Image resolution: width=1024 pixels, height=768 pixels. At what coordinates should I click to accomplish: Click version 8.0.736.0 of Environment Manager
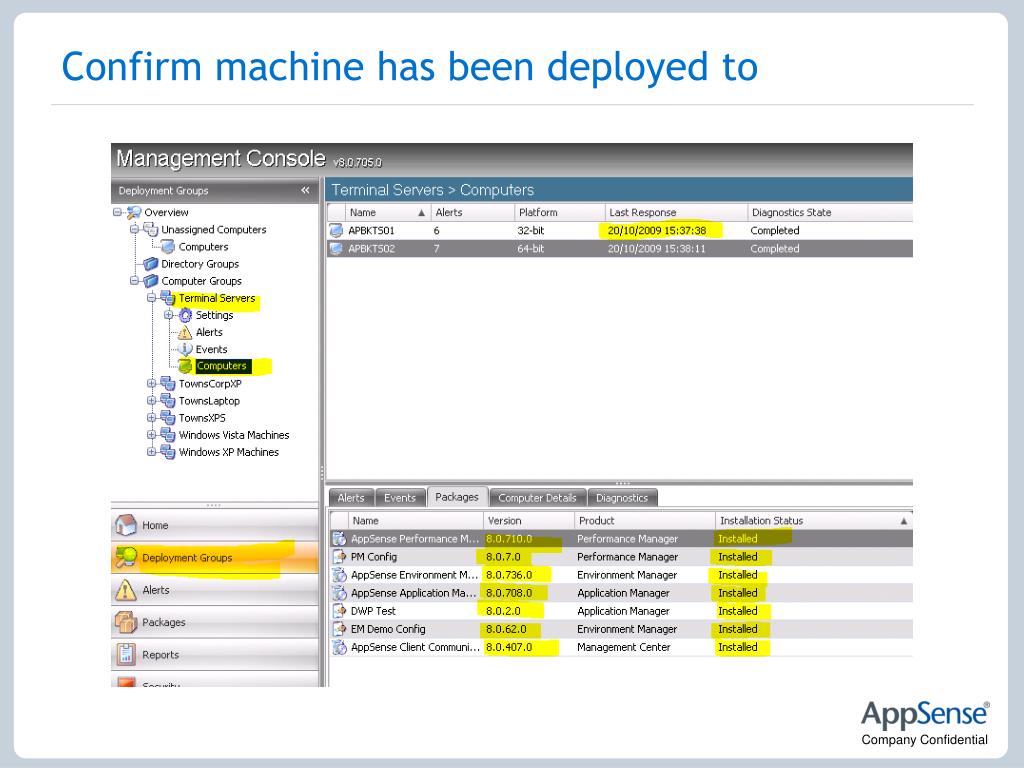click(509, 575)
